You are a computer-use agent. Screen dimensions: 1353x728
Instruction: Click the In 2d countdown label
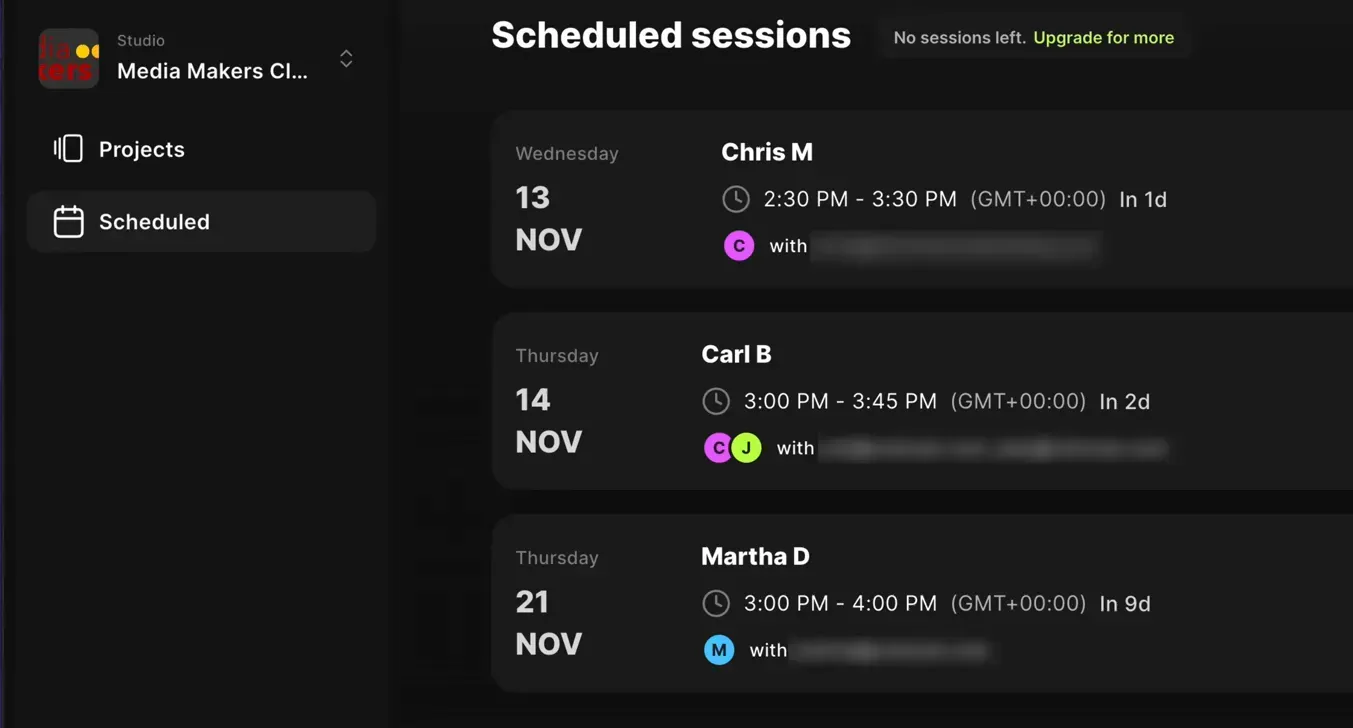pos(1124,401)
